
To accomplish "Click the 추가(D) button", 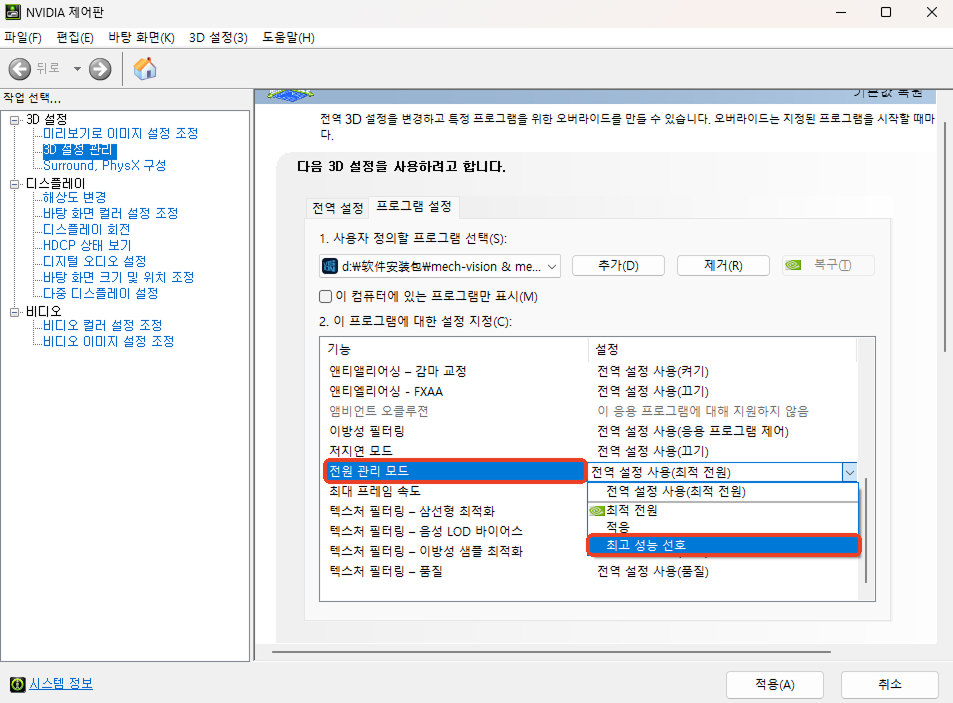I will [x=618, y=266].
